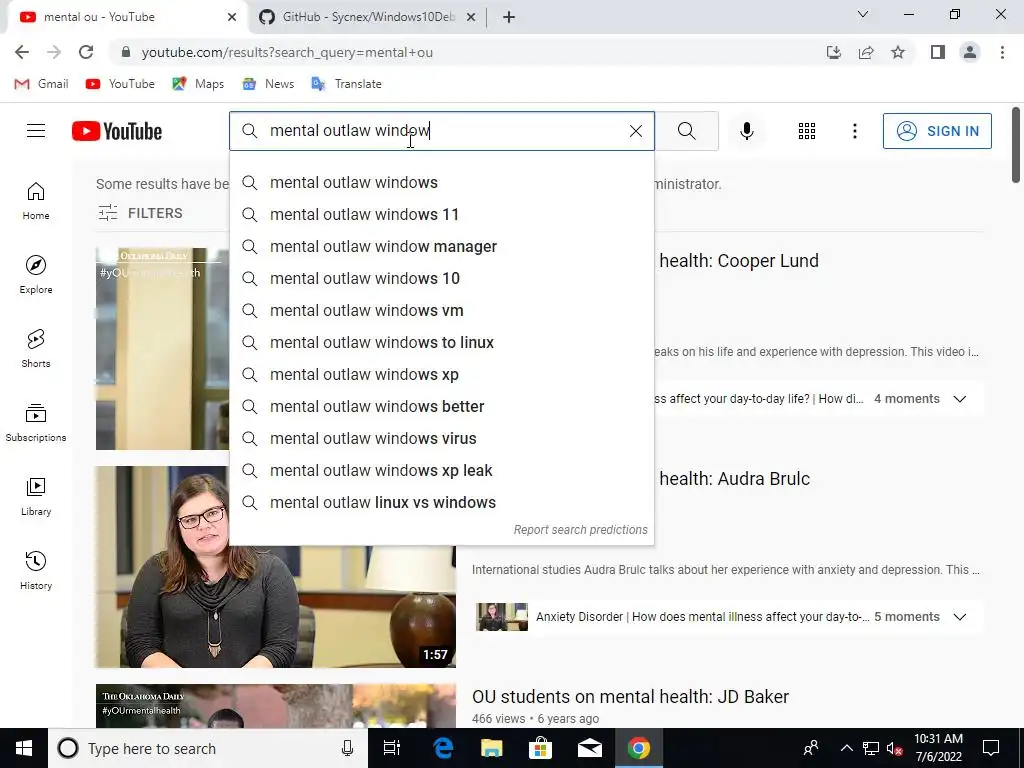This screenshot has height=768, width=1024.
Task: Toggle the Chrome side panel
Action: coord(938,52)
